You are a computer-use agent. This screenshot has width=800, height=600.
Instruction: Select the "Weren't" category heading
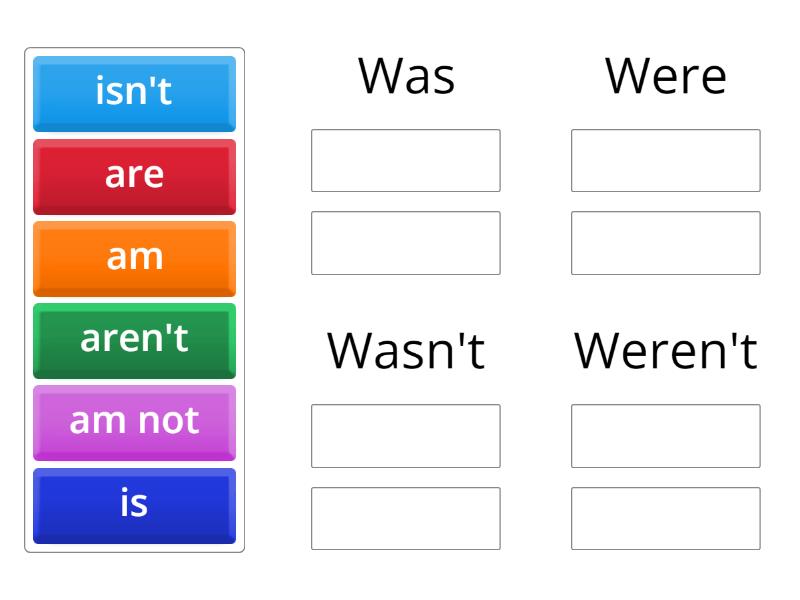pos(666,352)
